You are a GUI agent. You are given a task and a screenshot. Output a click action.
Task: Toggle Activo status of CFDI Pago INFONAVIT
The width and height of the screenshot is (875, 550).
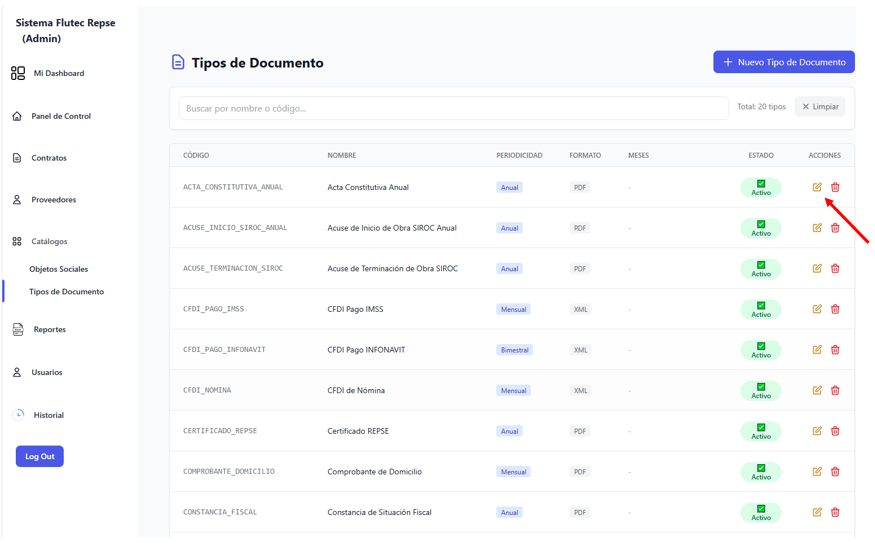pyautogui.click(x=761, y=350)
